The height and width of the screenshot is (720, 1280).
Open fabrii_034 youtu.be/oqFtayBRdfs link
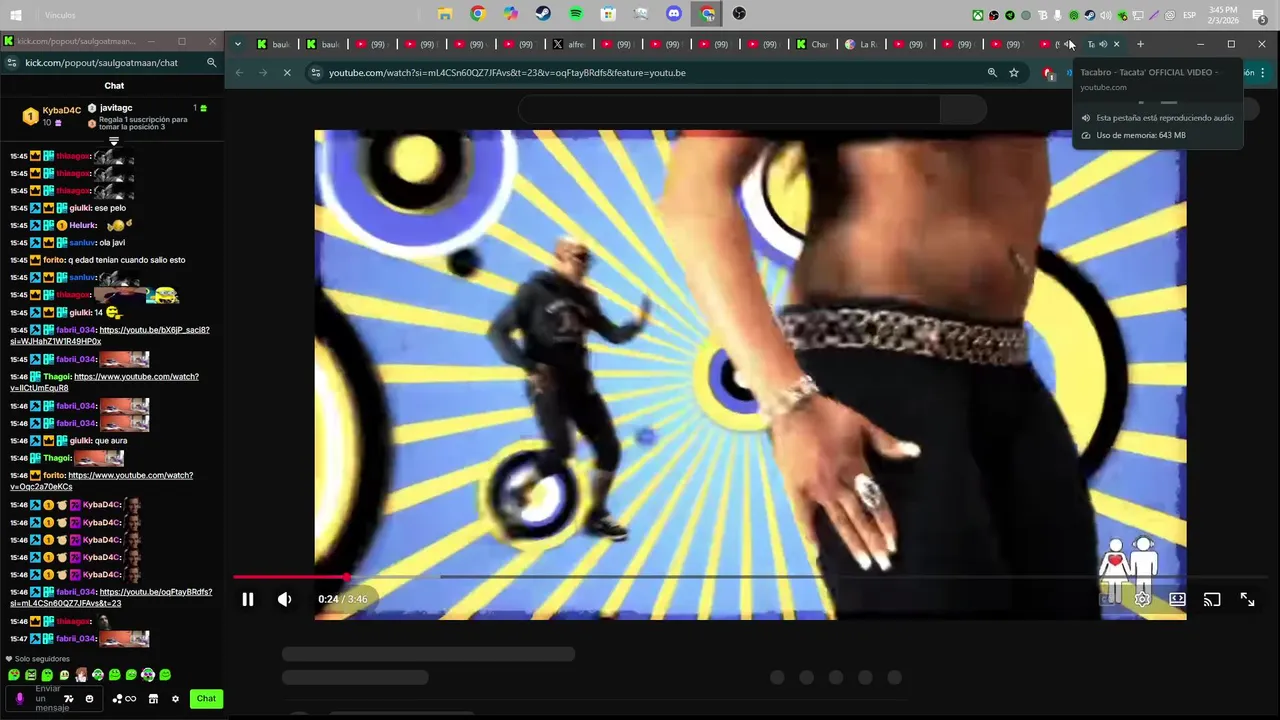click(111, 597)
